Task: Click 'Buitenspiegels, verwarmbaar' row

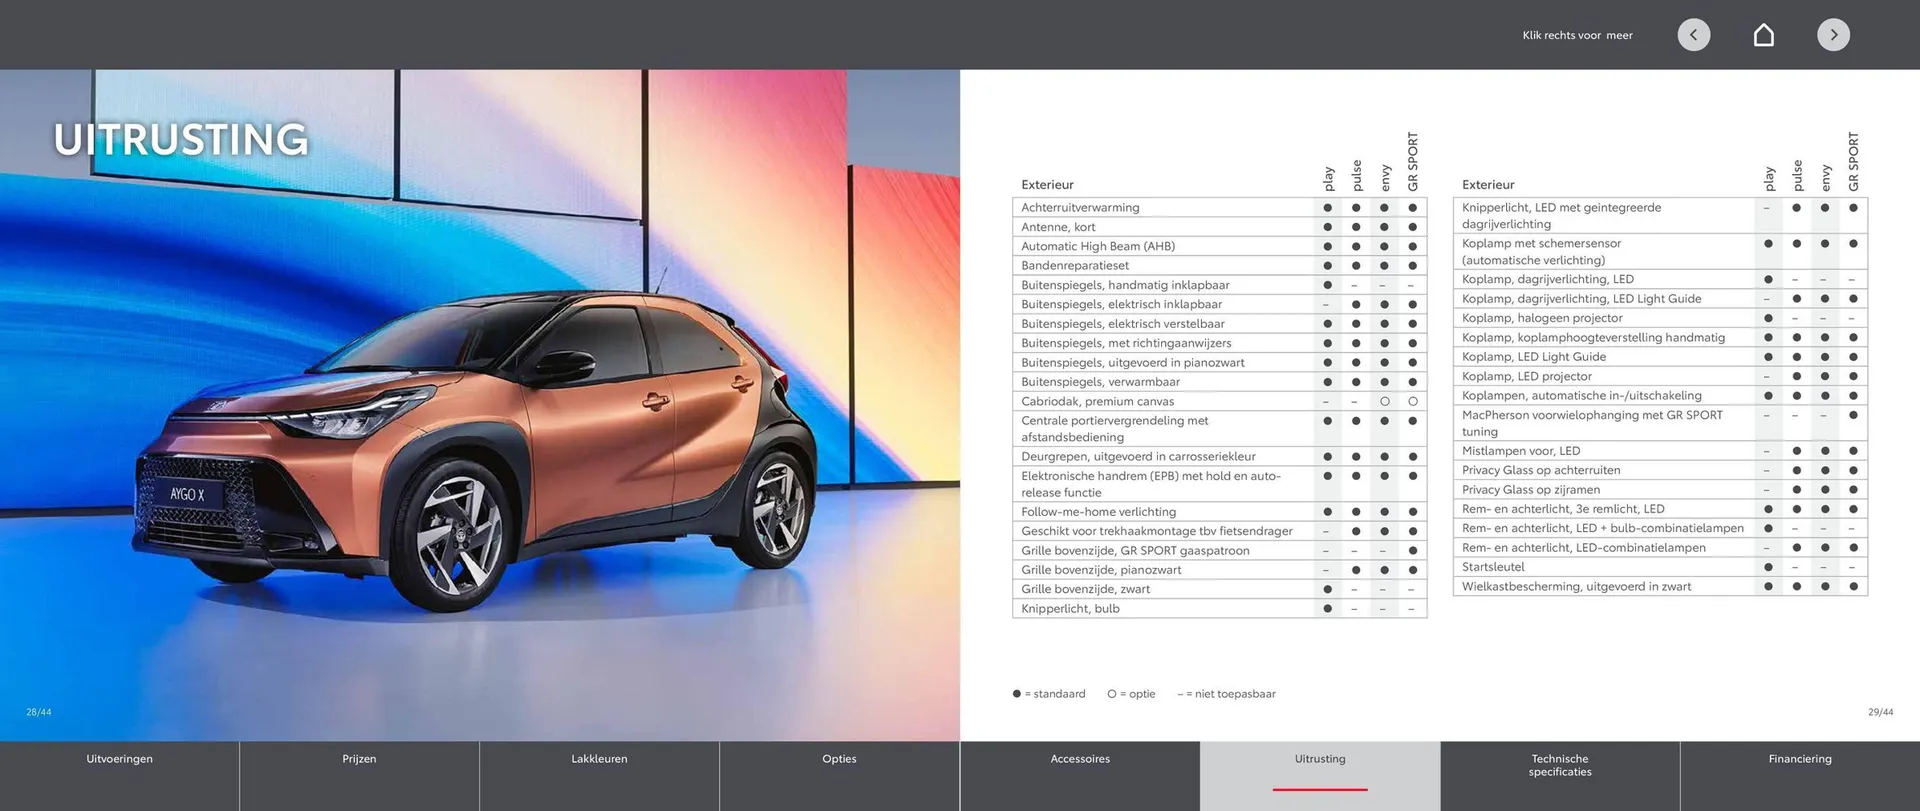Action: tap(1220, 382)
